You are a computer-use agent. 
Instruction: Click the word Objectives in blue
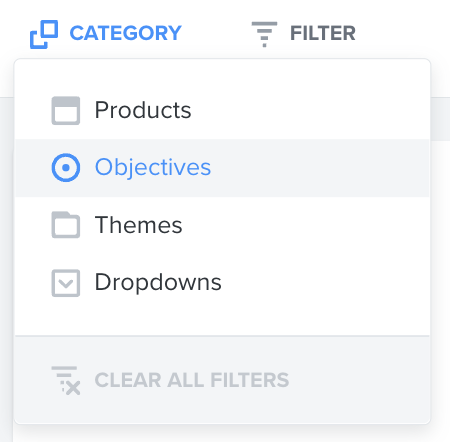[x=153, y=168]
